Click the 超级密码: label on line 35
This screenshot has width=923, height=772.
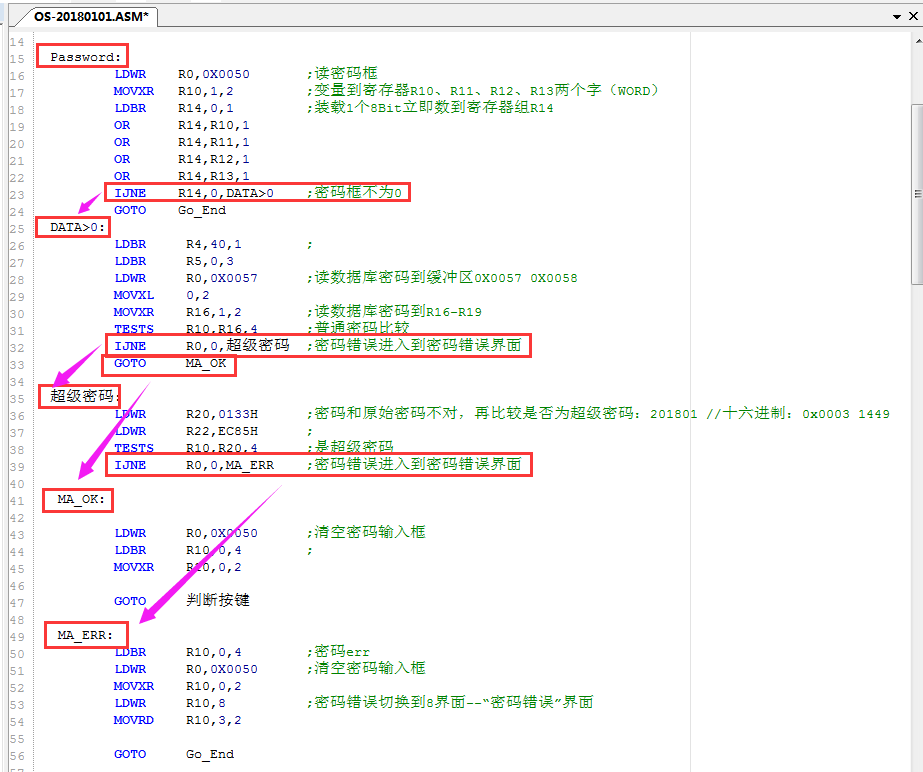85,396
